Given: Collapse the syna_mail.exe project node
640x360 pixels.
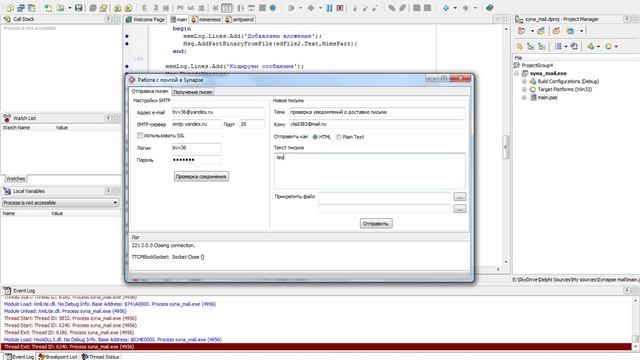Looking at the screenshot, I should click(x=517, y=73).
